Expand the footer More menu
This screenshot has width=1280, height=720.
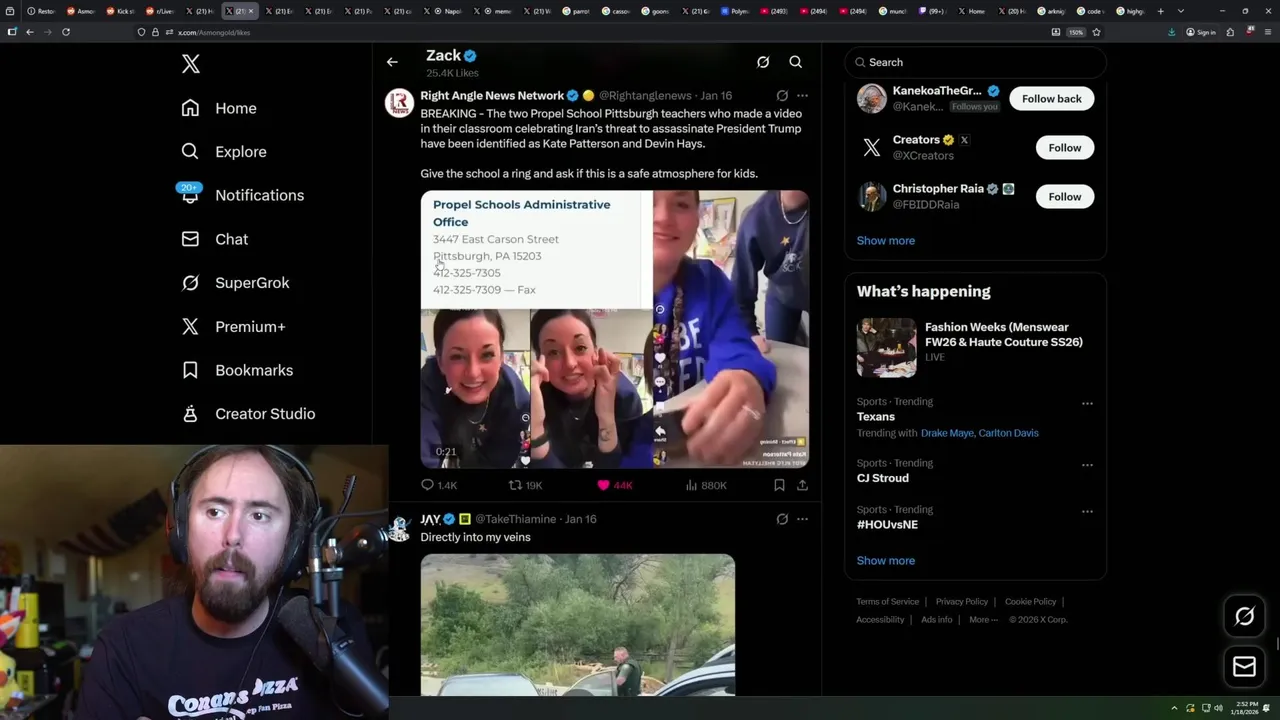982,620
